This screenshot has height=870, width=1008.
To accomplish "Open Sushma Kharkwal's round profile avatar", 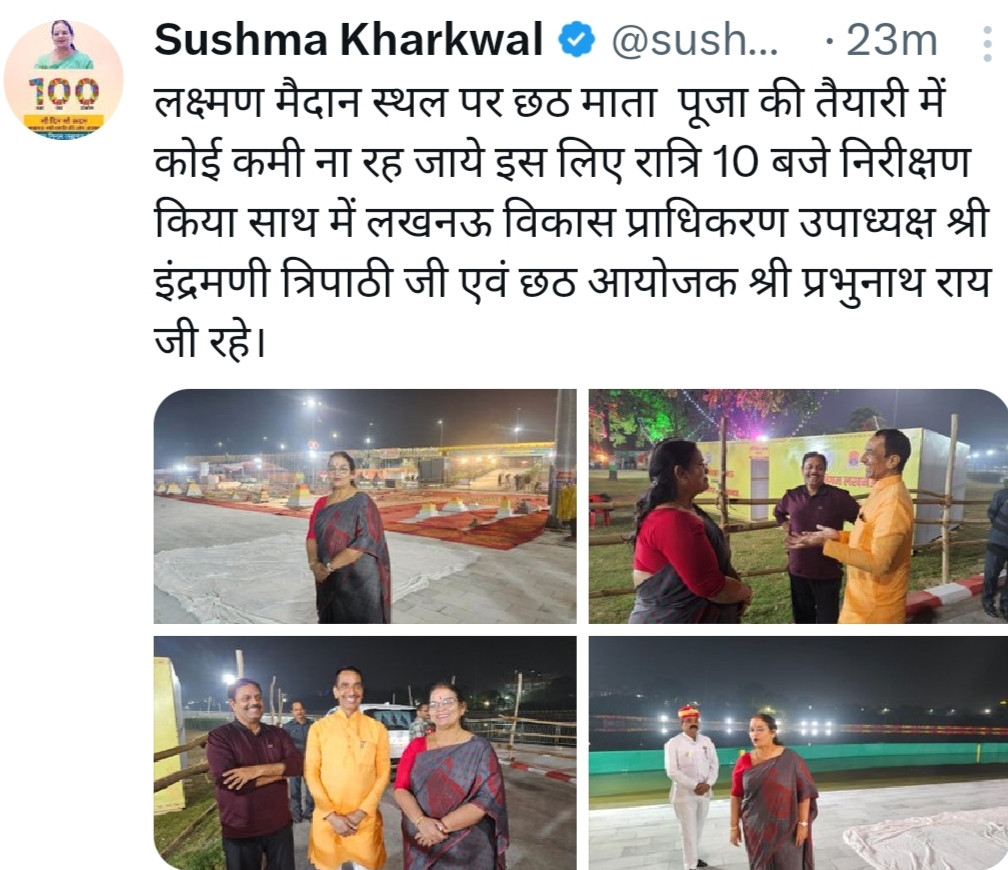I will tap(64, 80).
